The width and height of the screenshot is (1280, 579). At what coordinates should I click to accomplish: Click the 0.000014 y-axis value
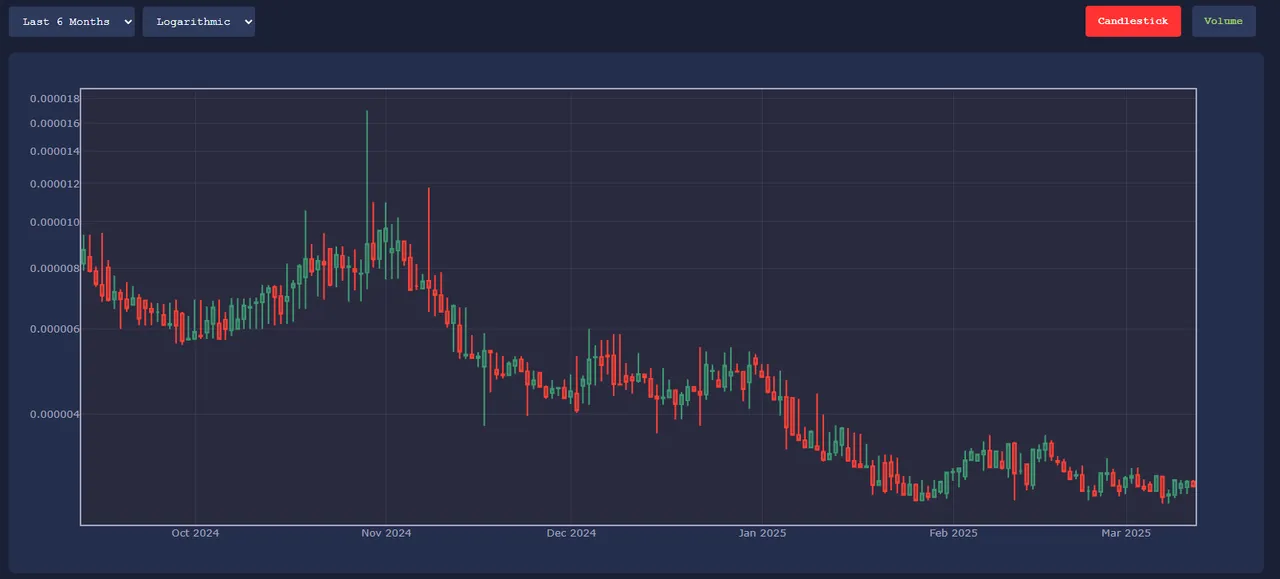(x=54, y=151)
